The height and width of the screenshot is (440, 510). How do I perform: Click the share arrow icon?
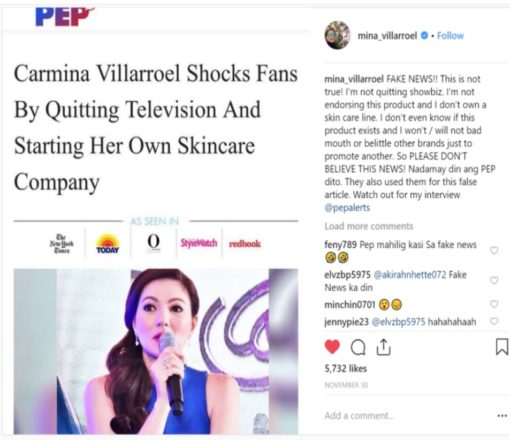coord(383,347)
